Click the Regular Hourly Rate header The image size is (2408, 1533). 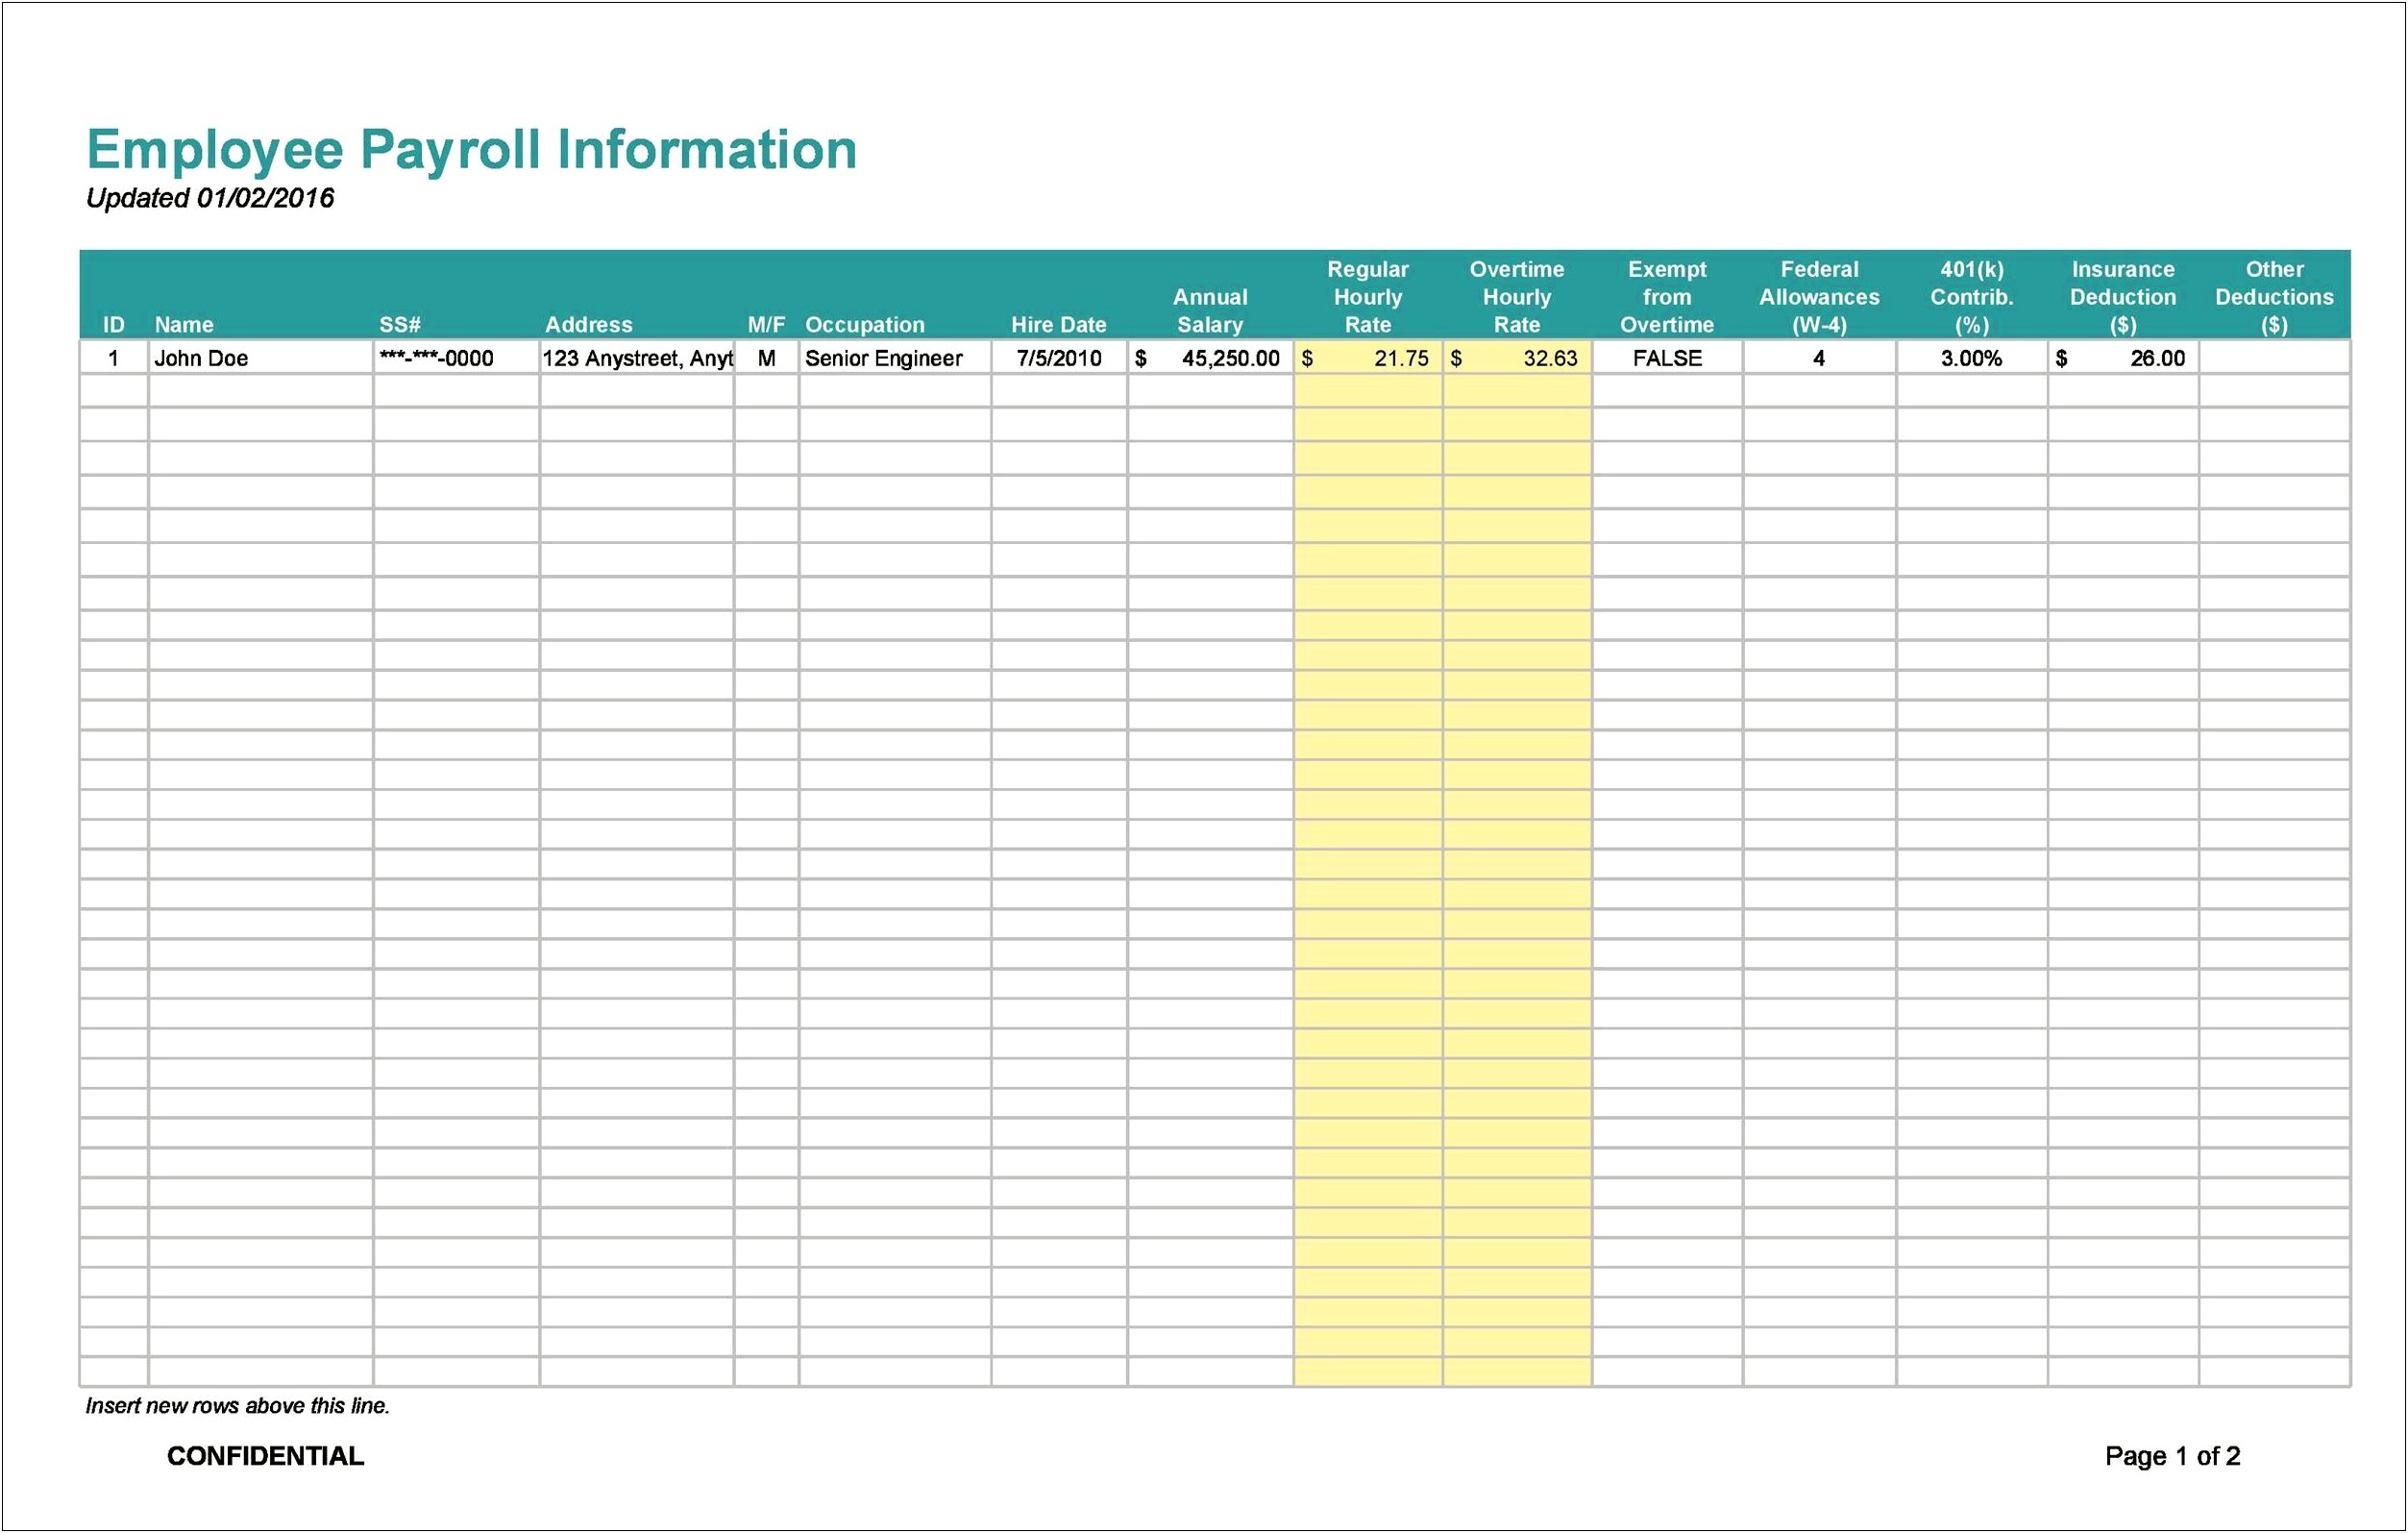pos(1368,297)
